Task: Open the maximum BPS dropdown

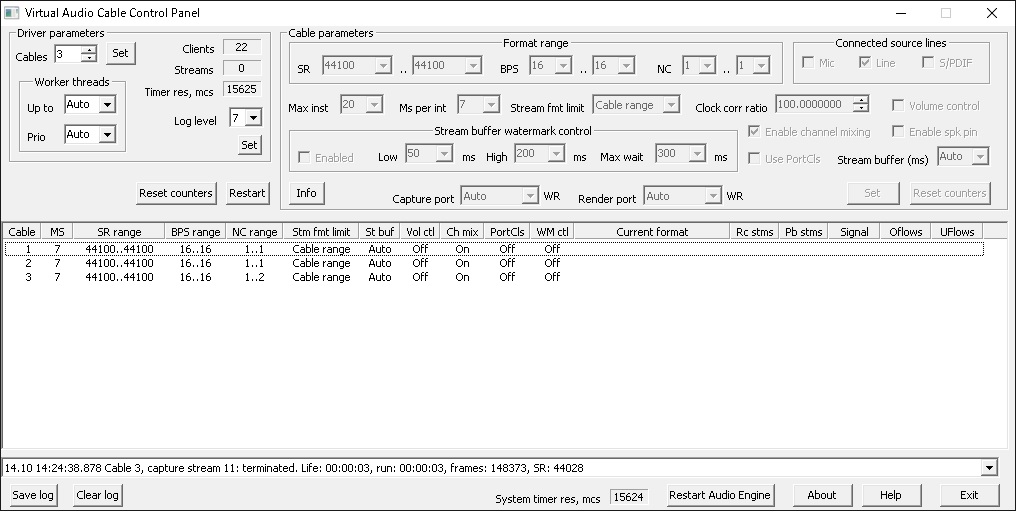Action: click(626, 65)
